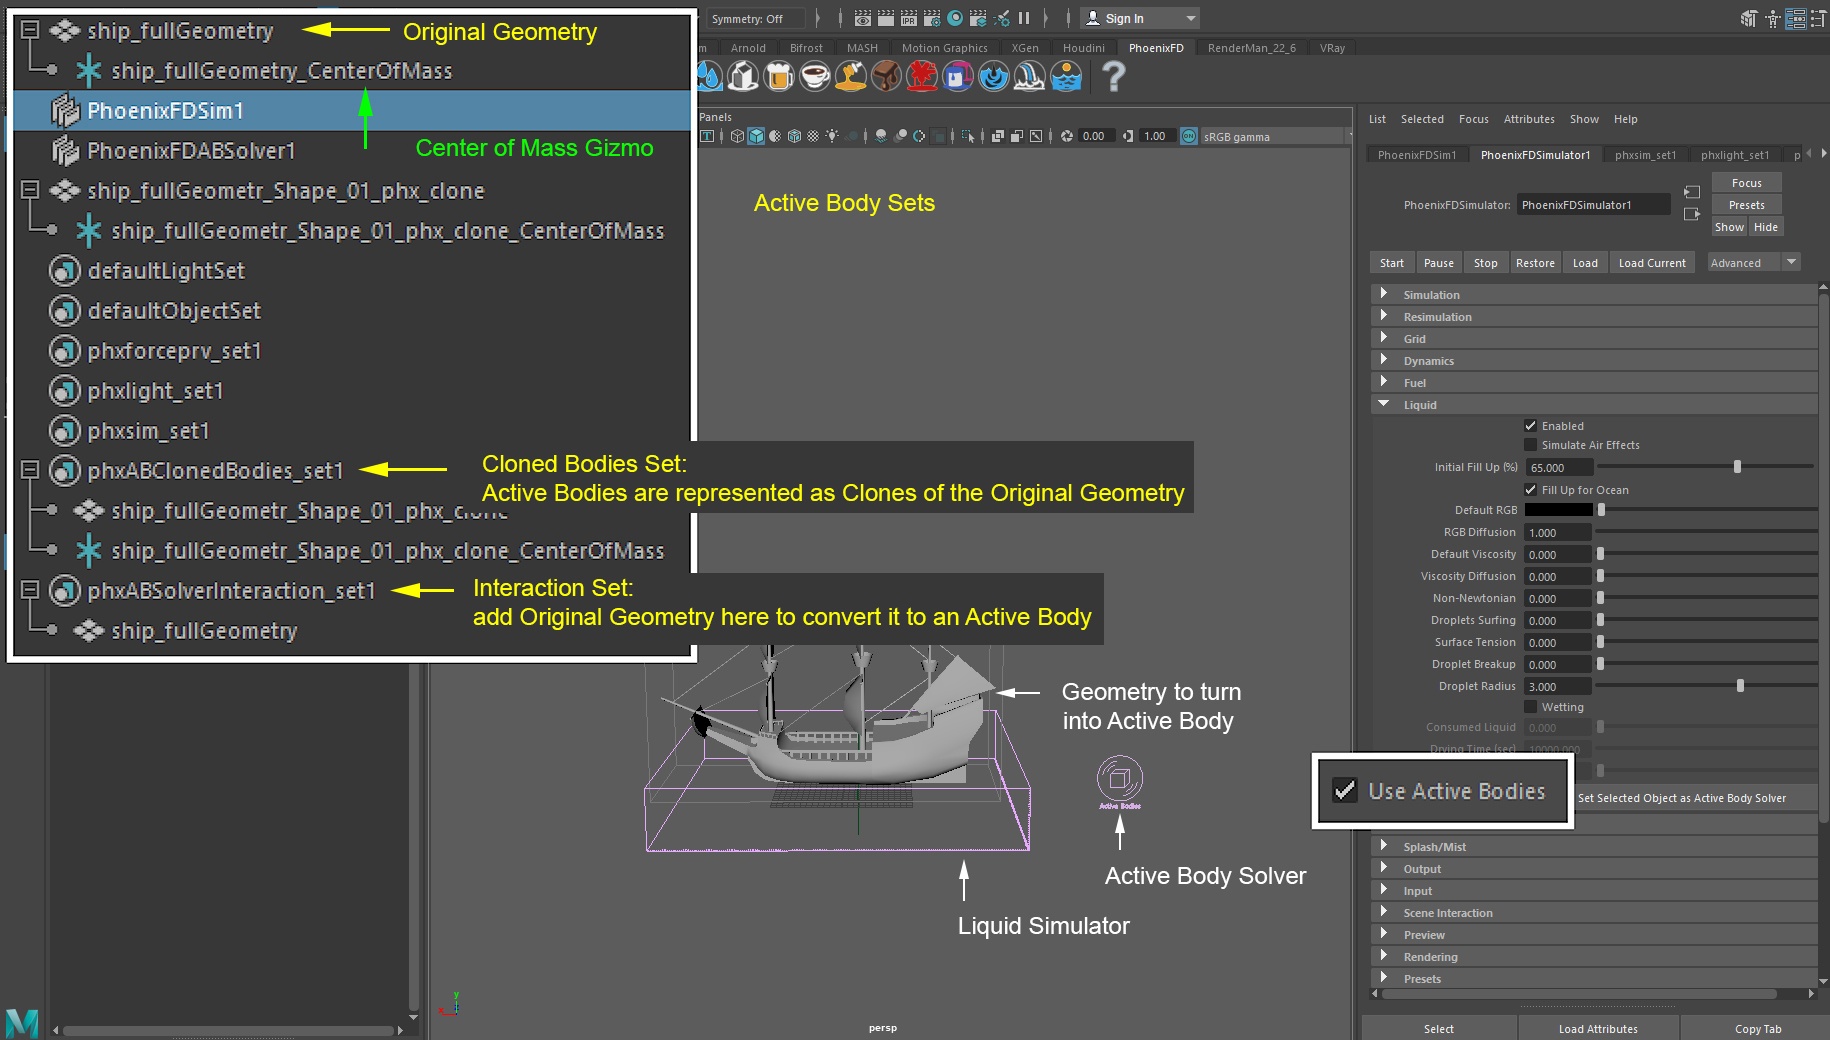Select the Active Bodies solver gizmo in viewport

(x=1120, y=781)
